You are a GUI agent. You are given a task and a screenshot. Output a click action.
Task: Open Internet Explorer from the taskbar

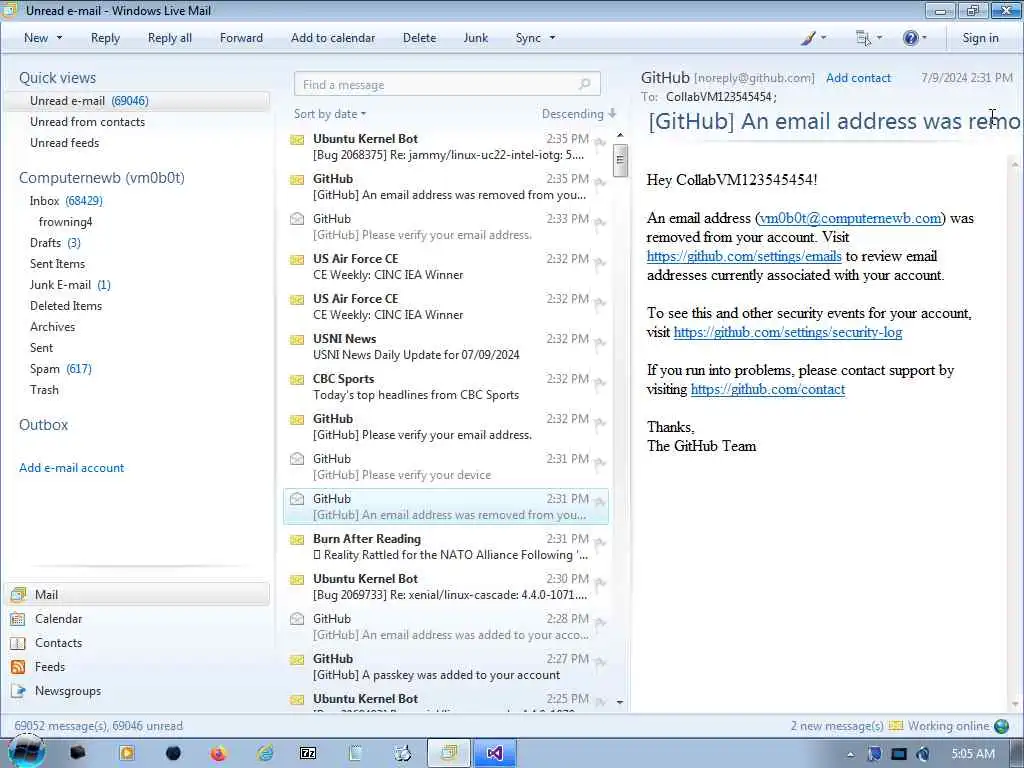(264, 754)
